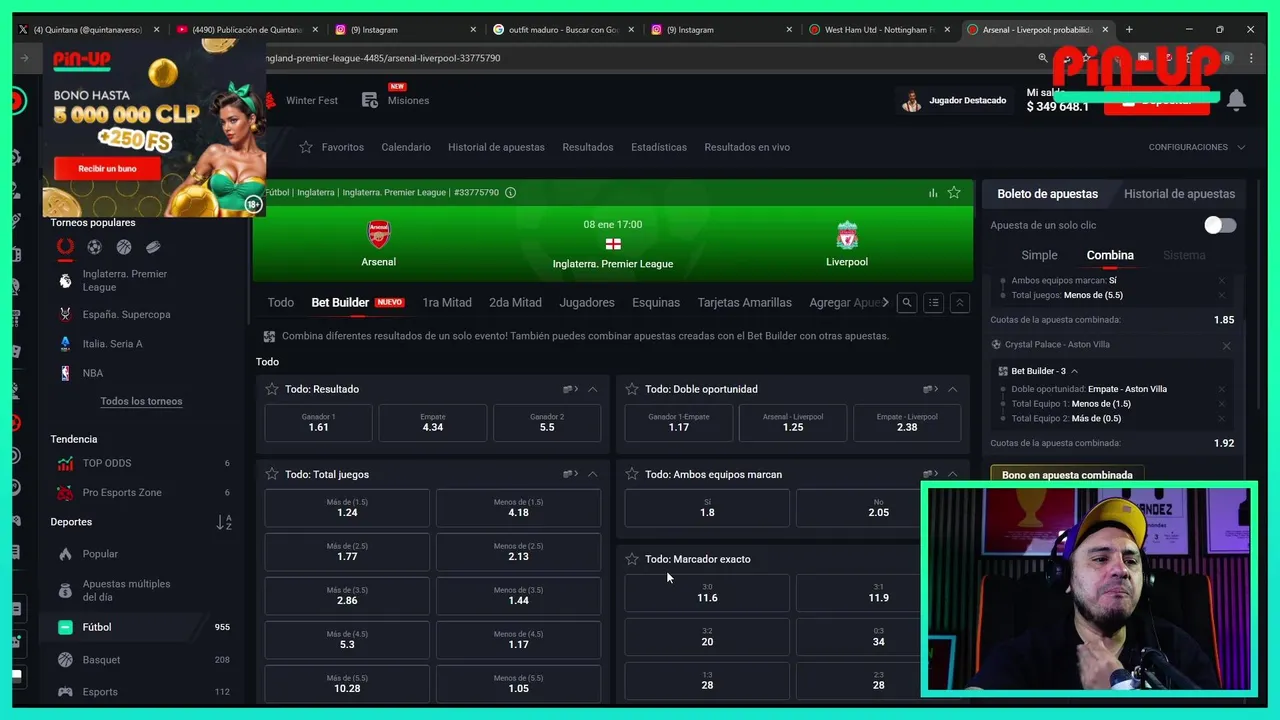Viewport: 1280px width, 720px height.
Task: Open Basquet sport category
Action: point(143,660)
